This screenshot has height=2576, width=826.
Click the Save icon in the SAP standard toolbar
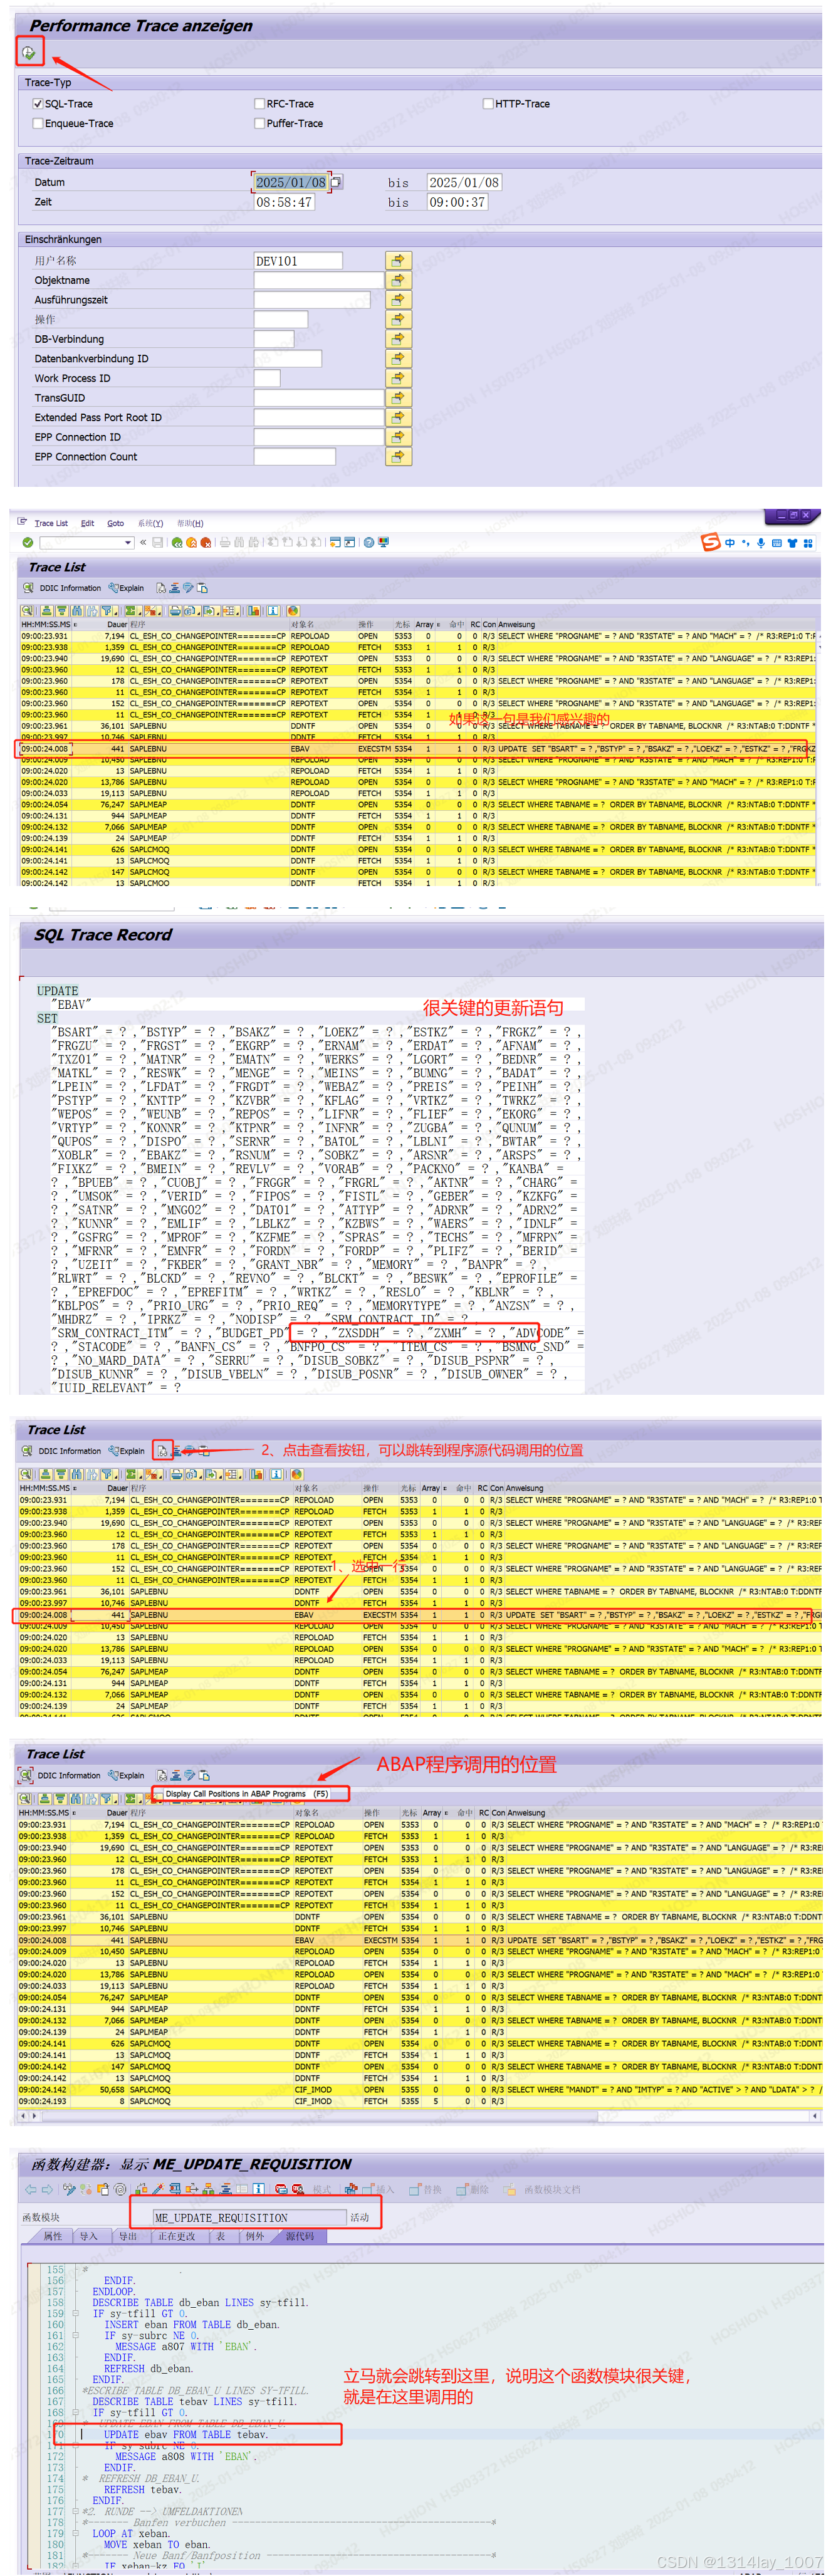pos(158,543)
